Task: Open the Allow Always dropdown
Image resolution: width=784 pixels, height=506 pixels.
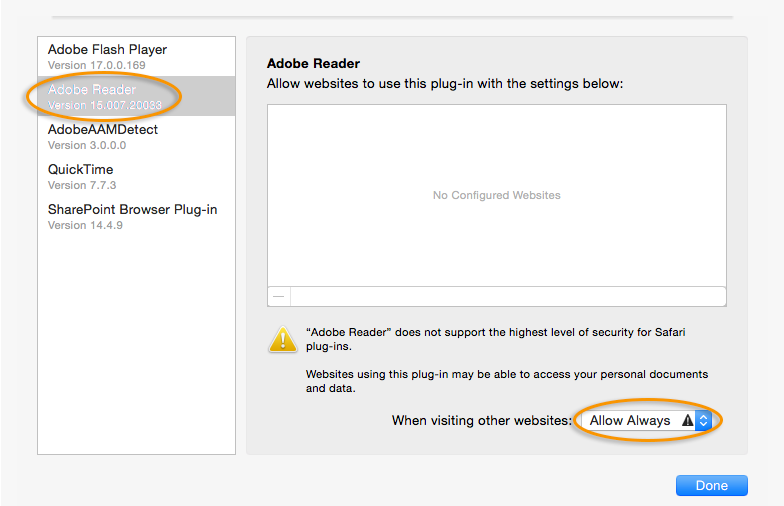Action: 646,420
